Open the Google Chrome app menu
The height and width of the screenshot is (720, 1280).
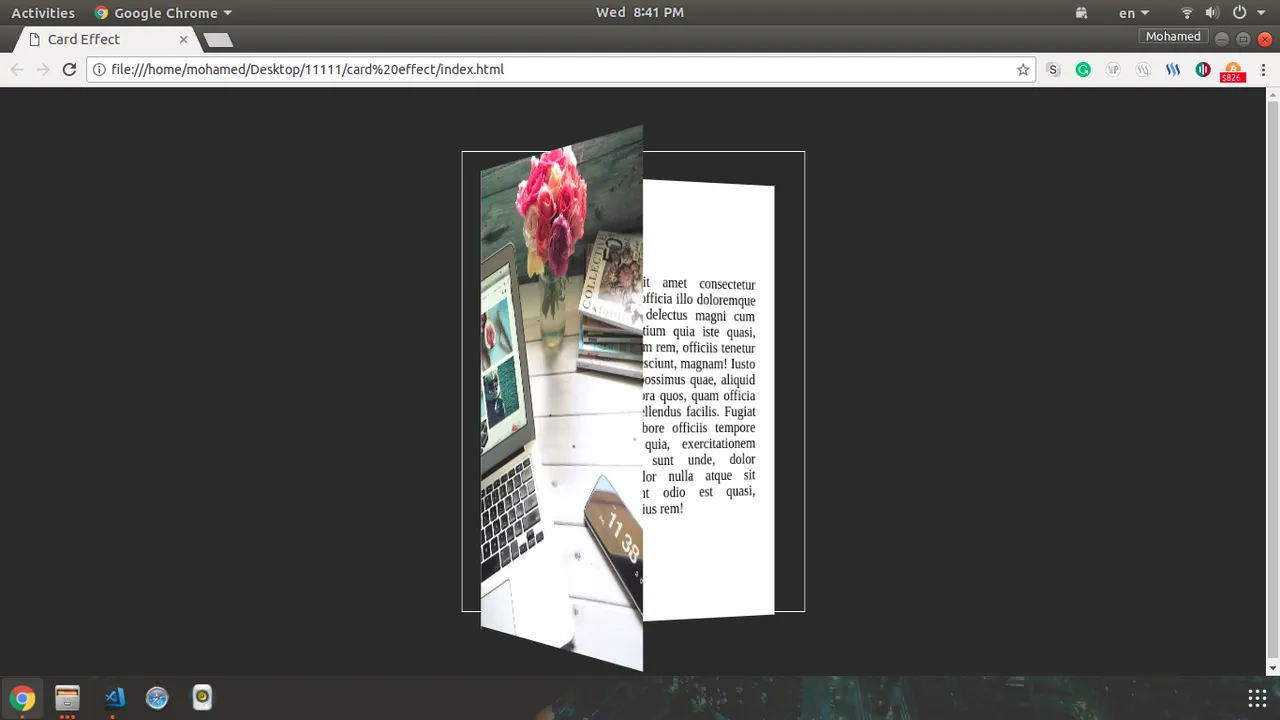(163, 13)
